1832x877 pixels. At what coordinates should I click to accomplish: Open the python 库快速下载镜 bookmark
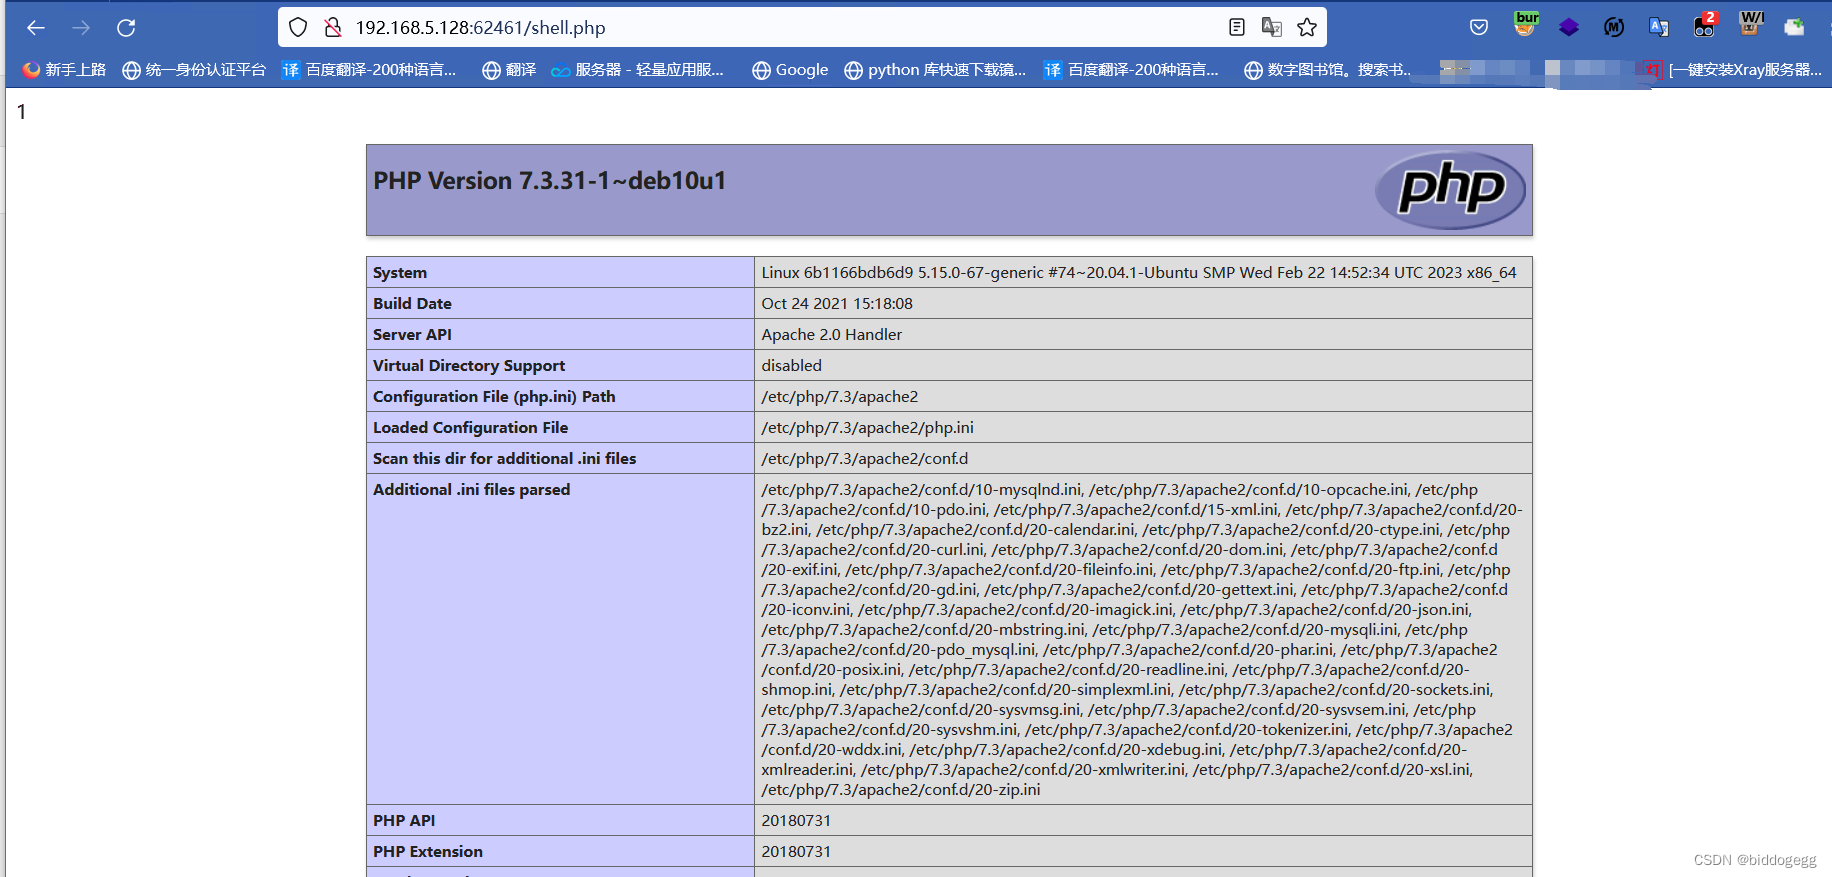[935, 70]
